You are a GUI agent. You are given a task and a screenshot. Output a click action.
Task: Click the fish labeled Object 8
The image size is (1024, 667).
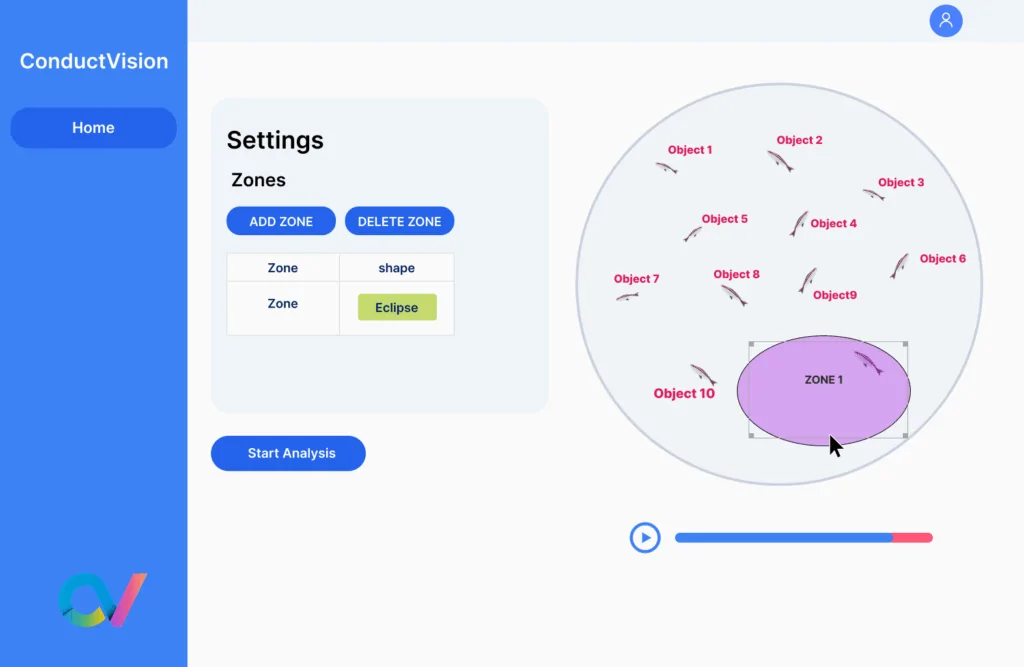[x=734, y=294]
